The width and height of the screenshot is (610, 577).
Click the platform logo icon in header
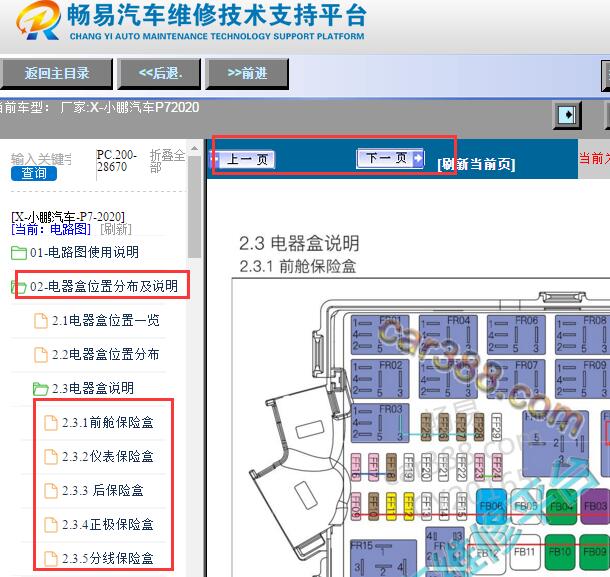[x=38, y=20]
